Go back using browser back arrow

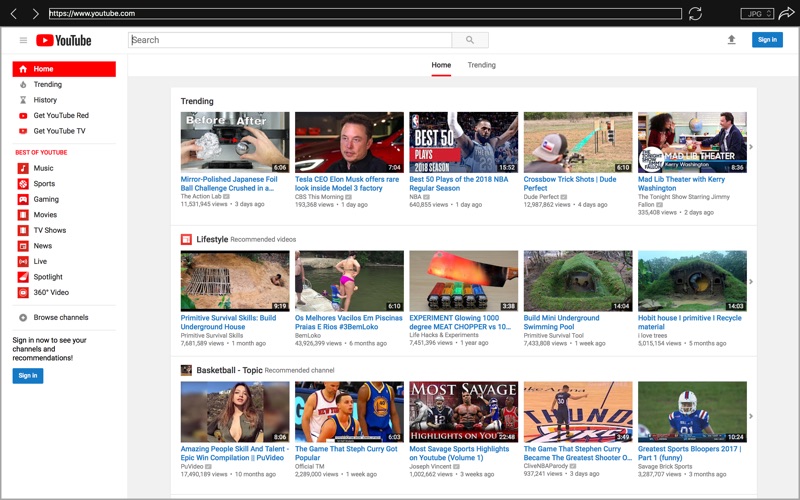(x=13, y=13)
